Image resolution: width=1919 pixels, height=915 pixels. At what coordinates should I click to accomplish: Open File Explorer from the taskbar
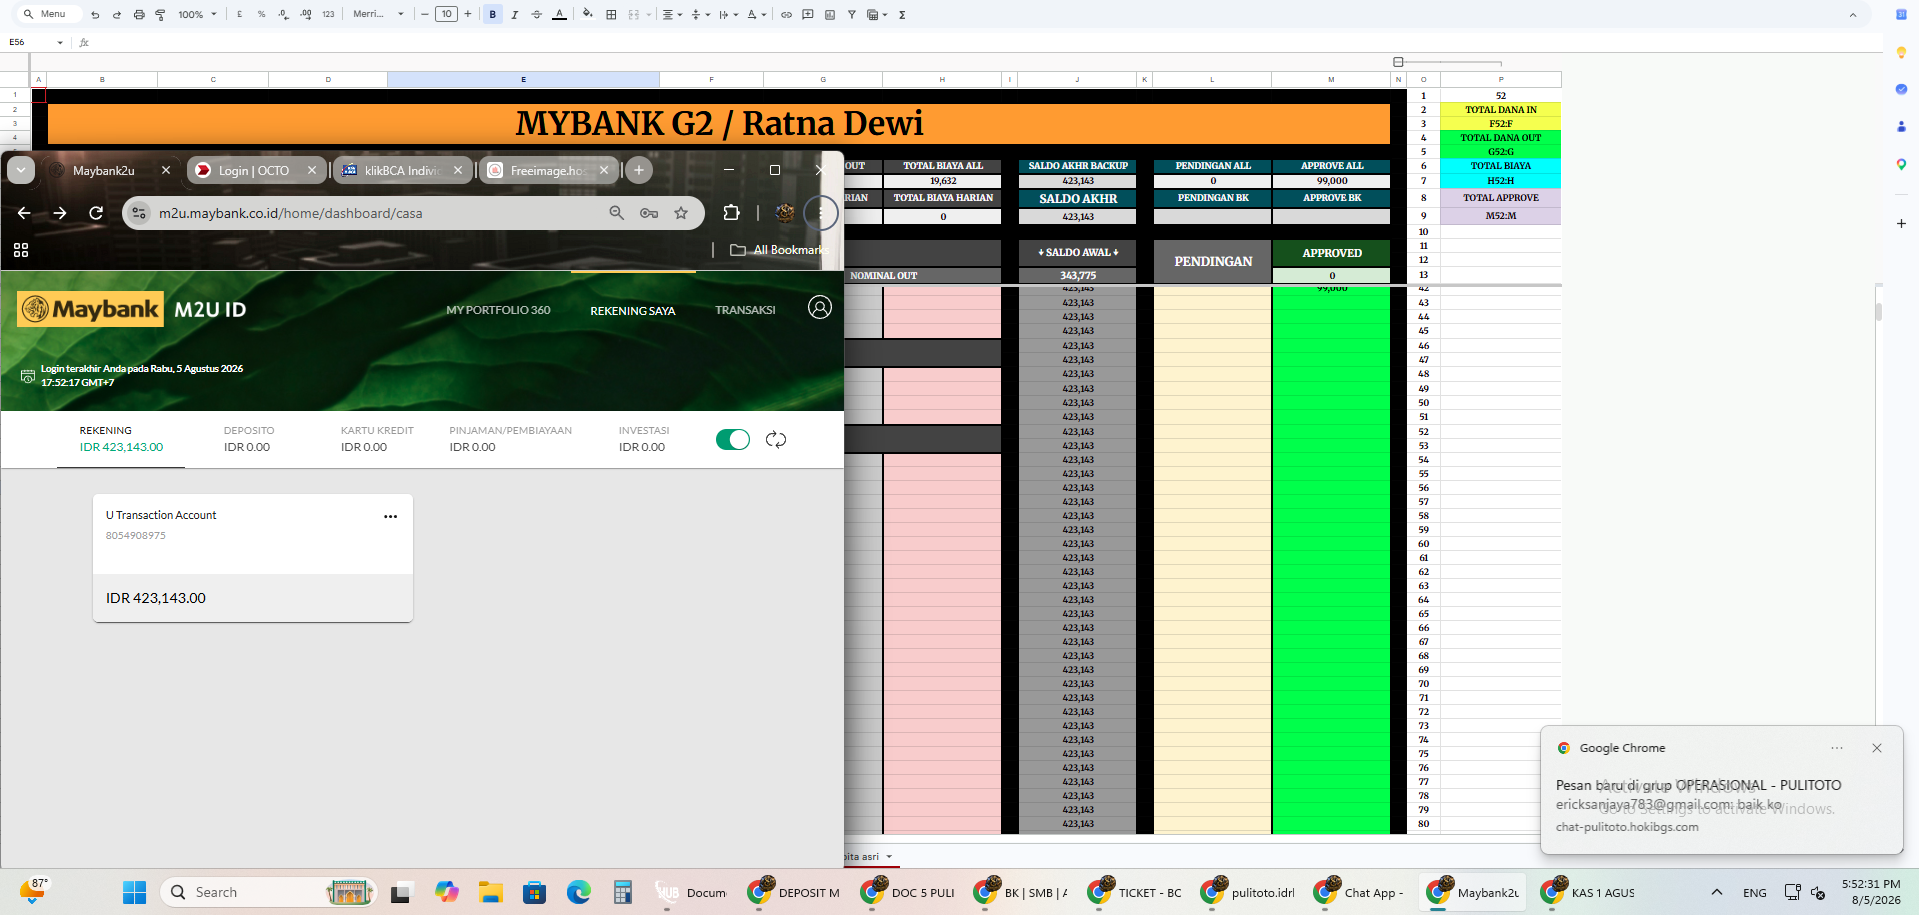click(490, 893)
